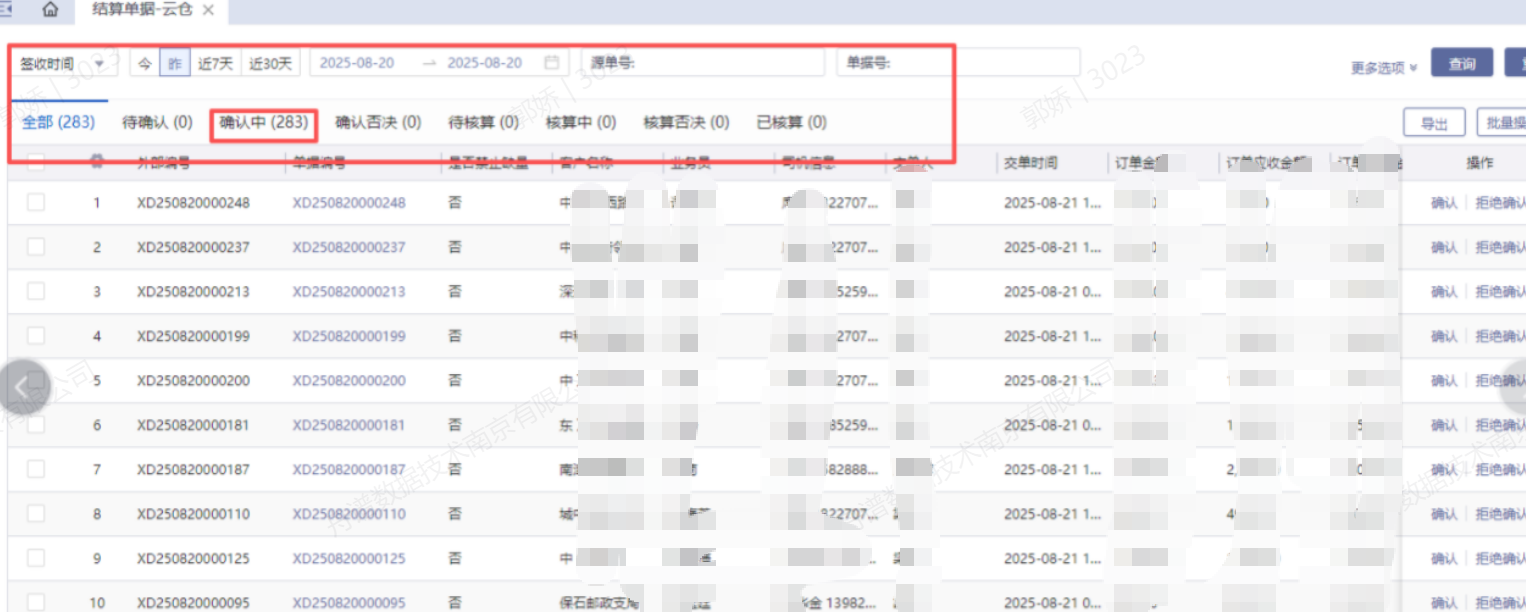This screenshot has height=612, width=1526.
Task: Click the column settings icon in the table header
Action: coord(97,161)
